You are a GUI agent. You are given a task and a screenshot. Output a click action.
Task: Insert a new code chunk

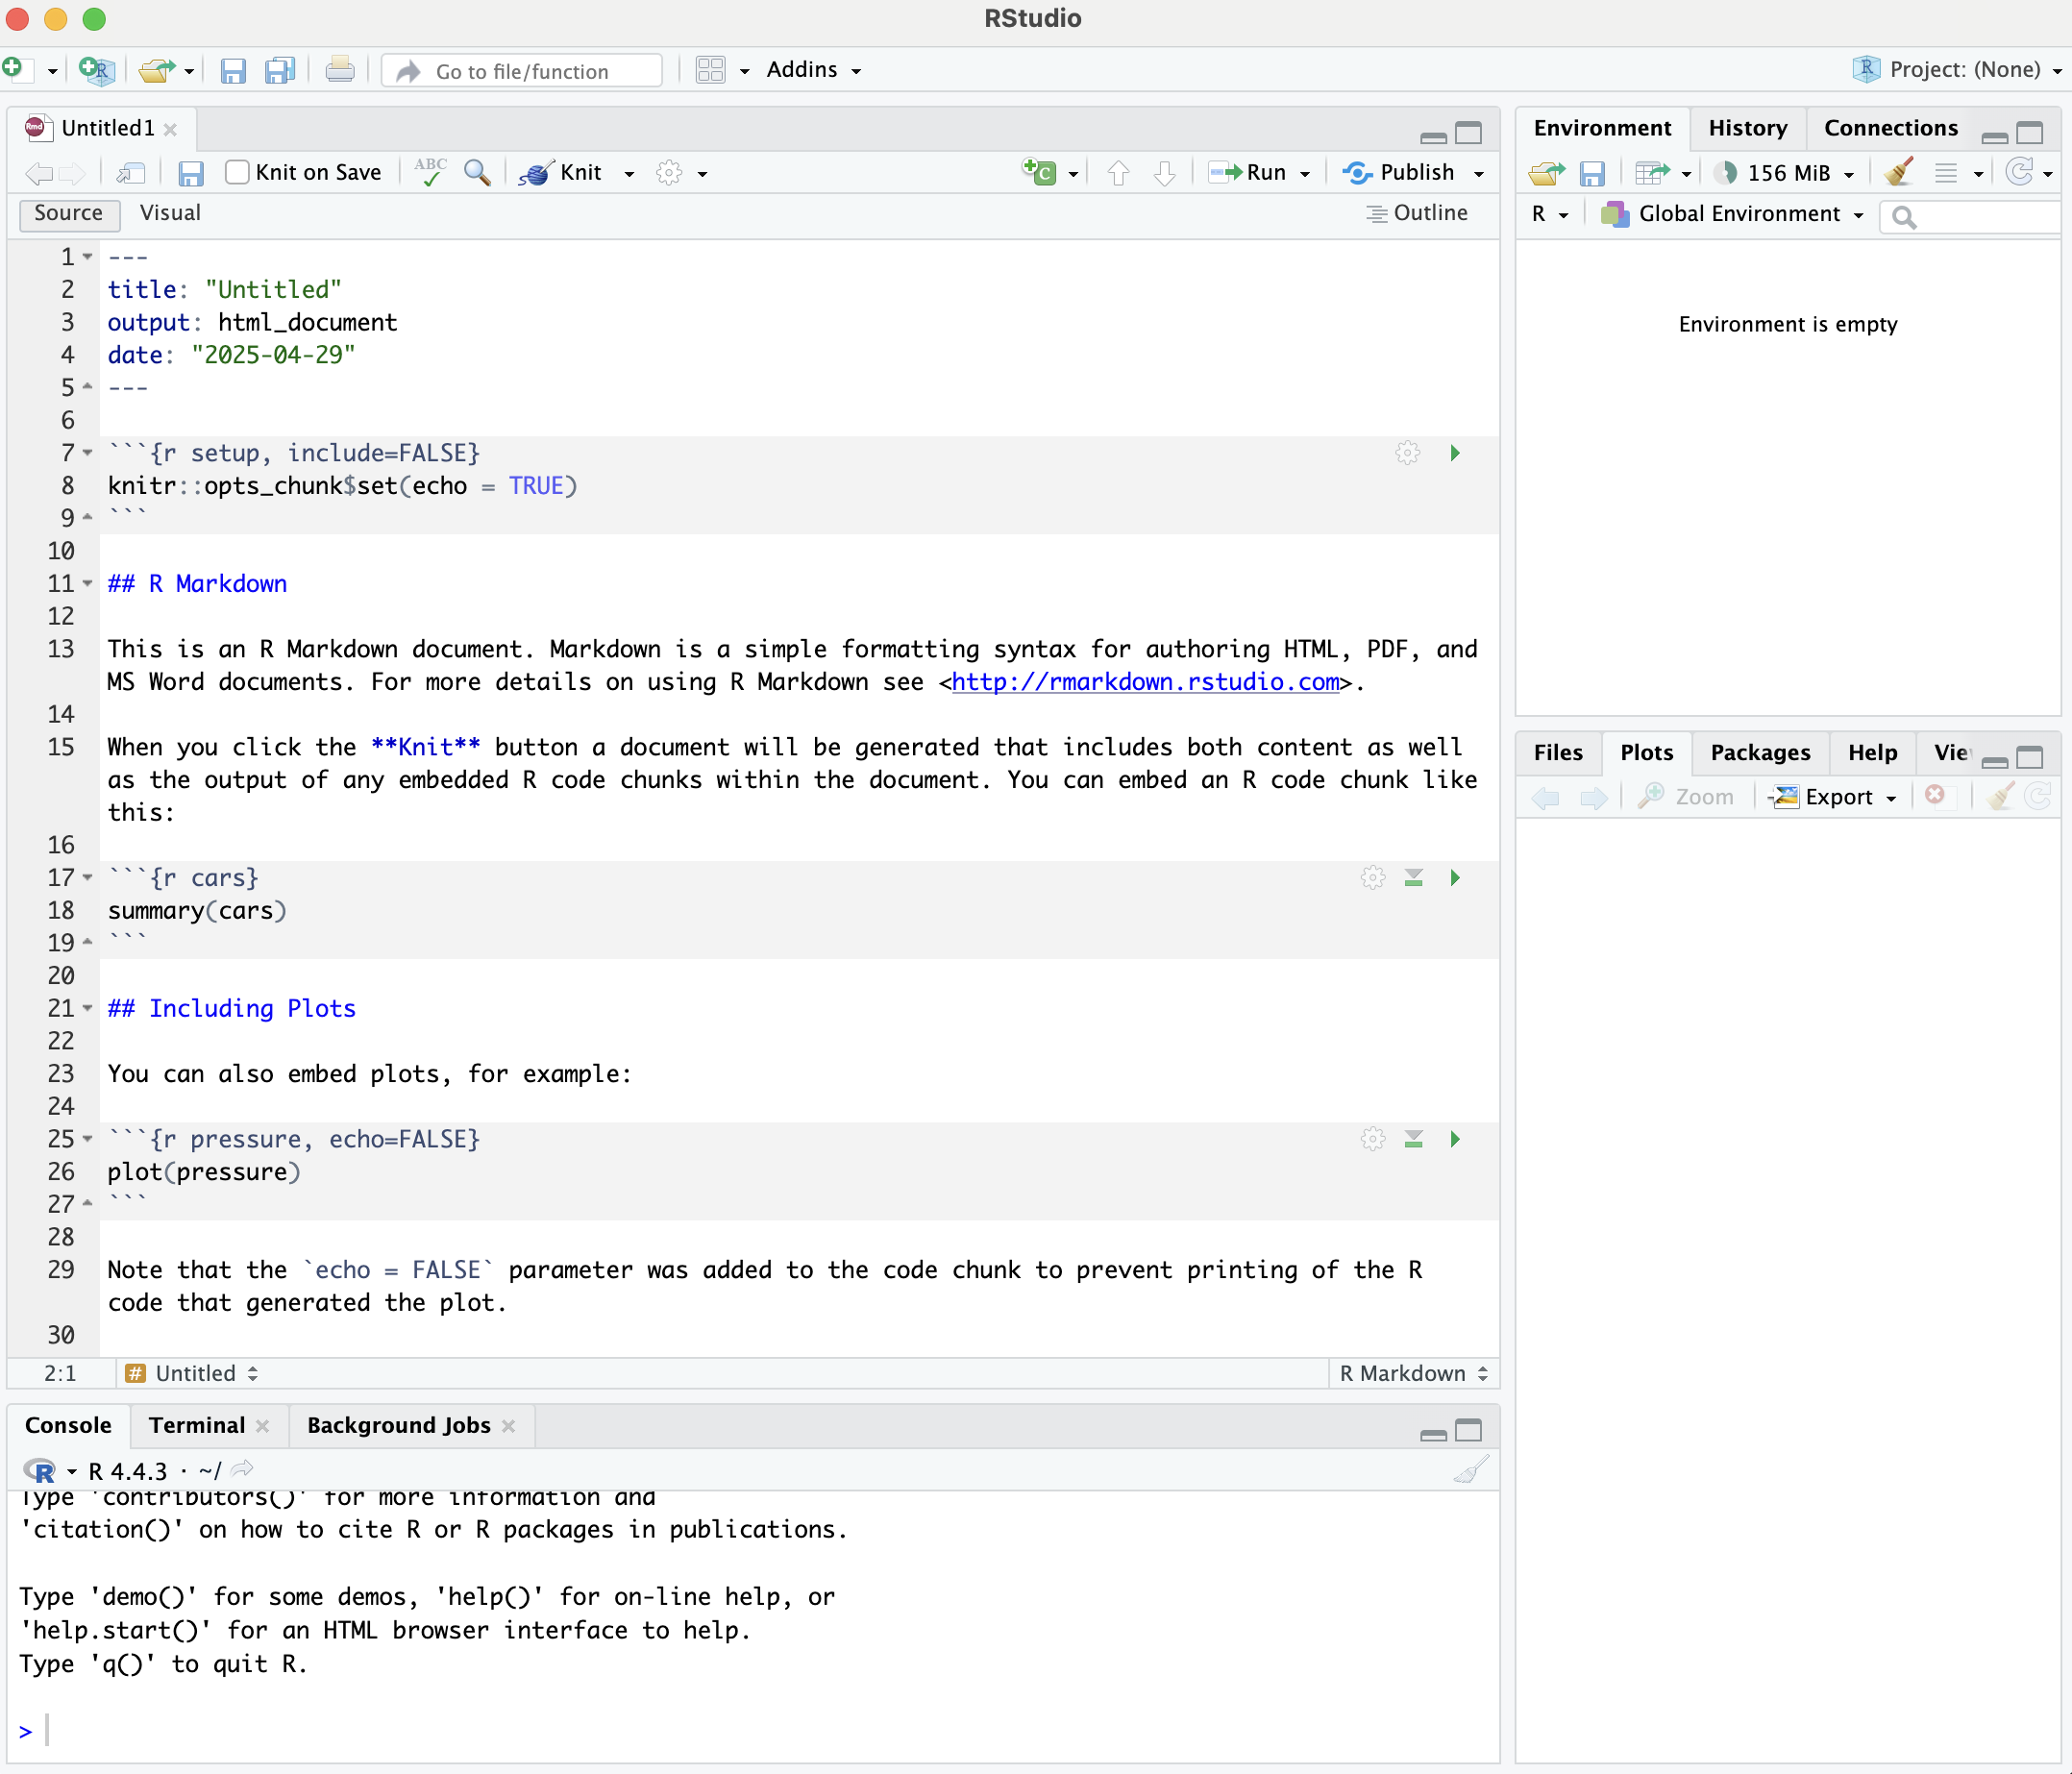[1039, 172]
